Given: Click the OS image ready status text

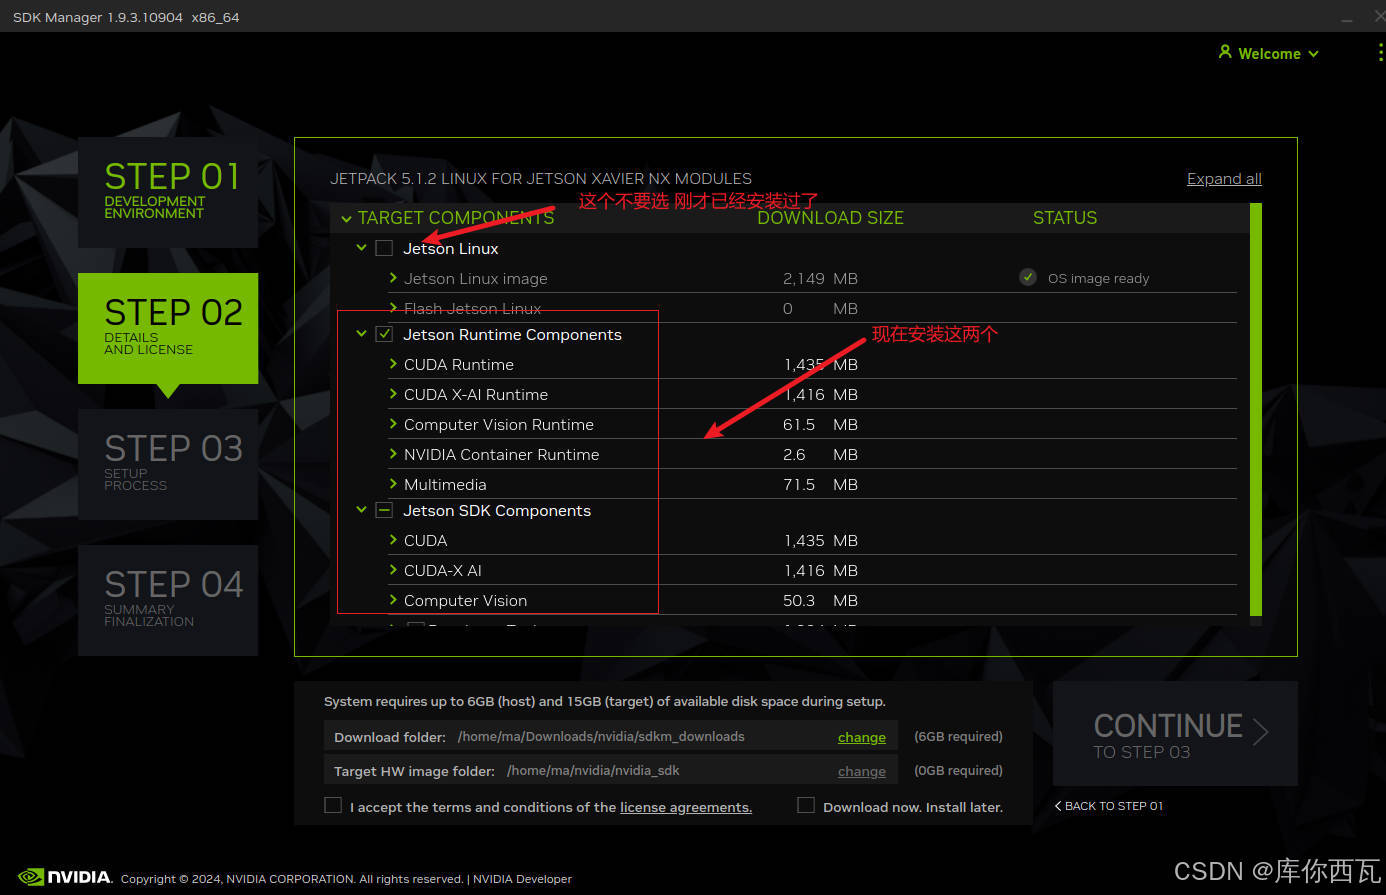Looking at the screenshot, I should (1099, 279).
